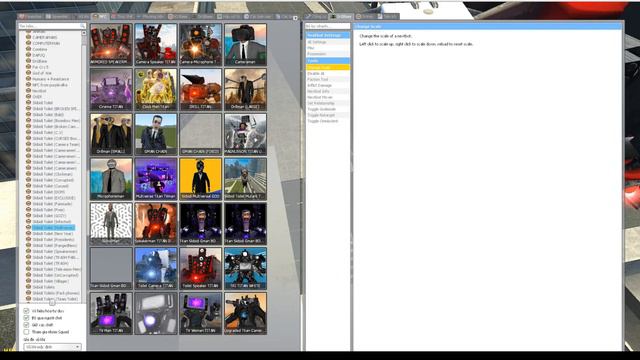Select the Toilet Speaker TITAN thumbnail
This screenshot has width=640, height=360.
coord(200,269)
